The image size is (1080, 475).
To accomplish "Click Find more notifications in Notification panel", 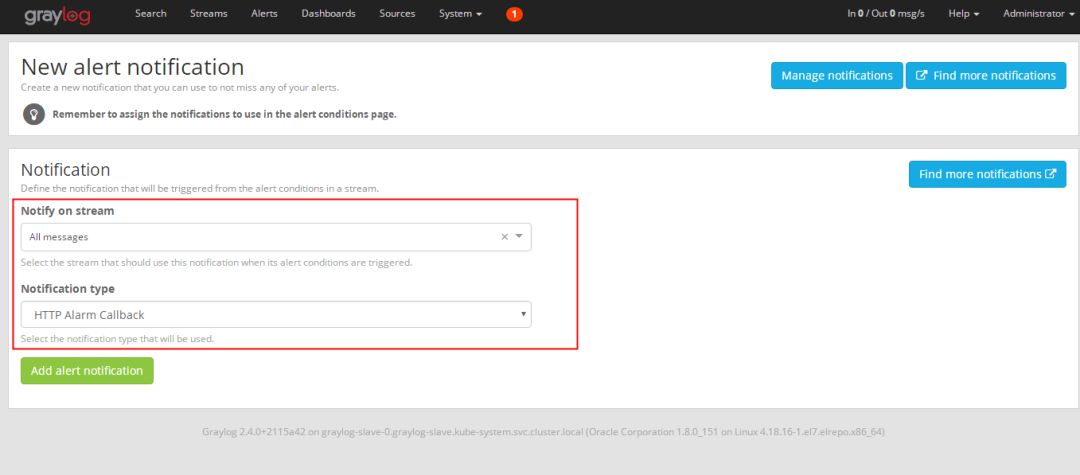I will 987,174.
